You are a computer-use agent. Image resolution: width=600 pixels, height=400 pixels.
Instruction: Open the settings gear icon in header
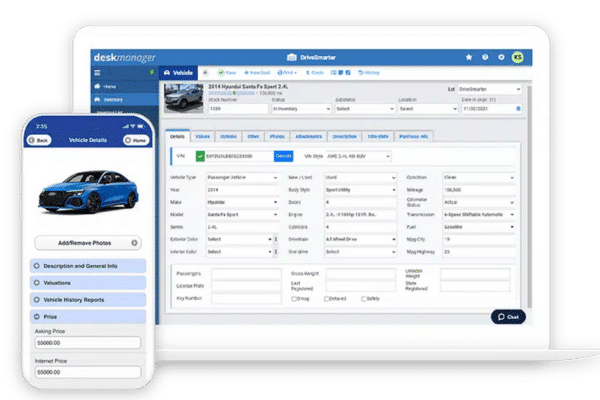(501, 57)
